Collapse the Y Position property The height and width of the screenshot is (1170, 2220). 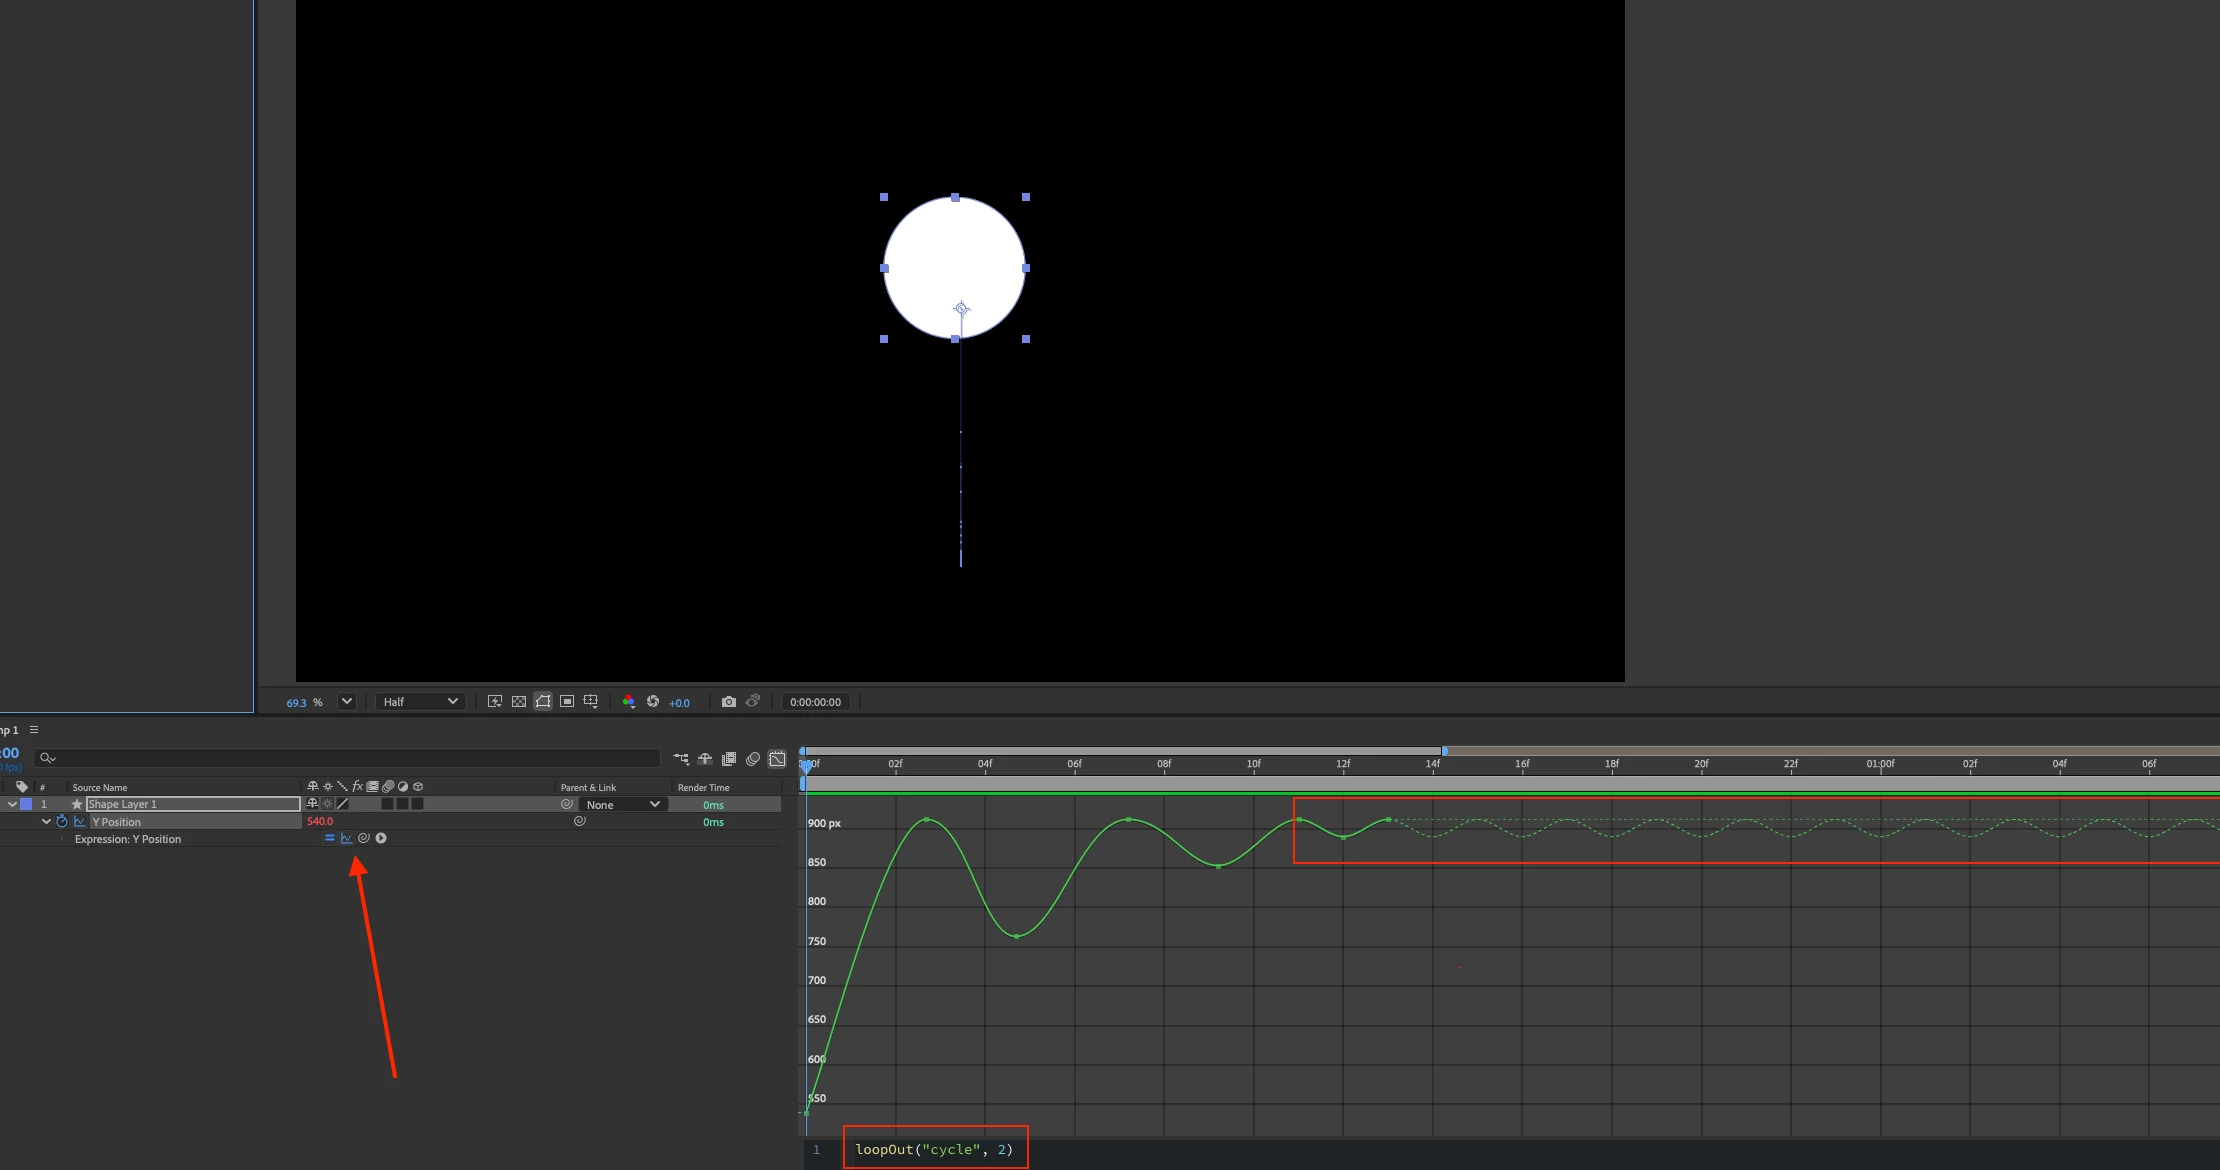[46, 822]
